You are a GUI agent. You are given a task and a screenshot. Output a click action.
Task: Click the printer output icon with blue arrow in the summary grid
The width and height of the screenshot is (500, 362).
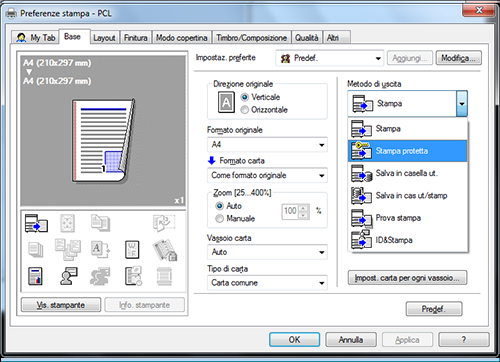pos(36,224)
